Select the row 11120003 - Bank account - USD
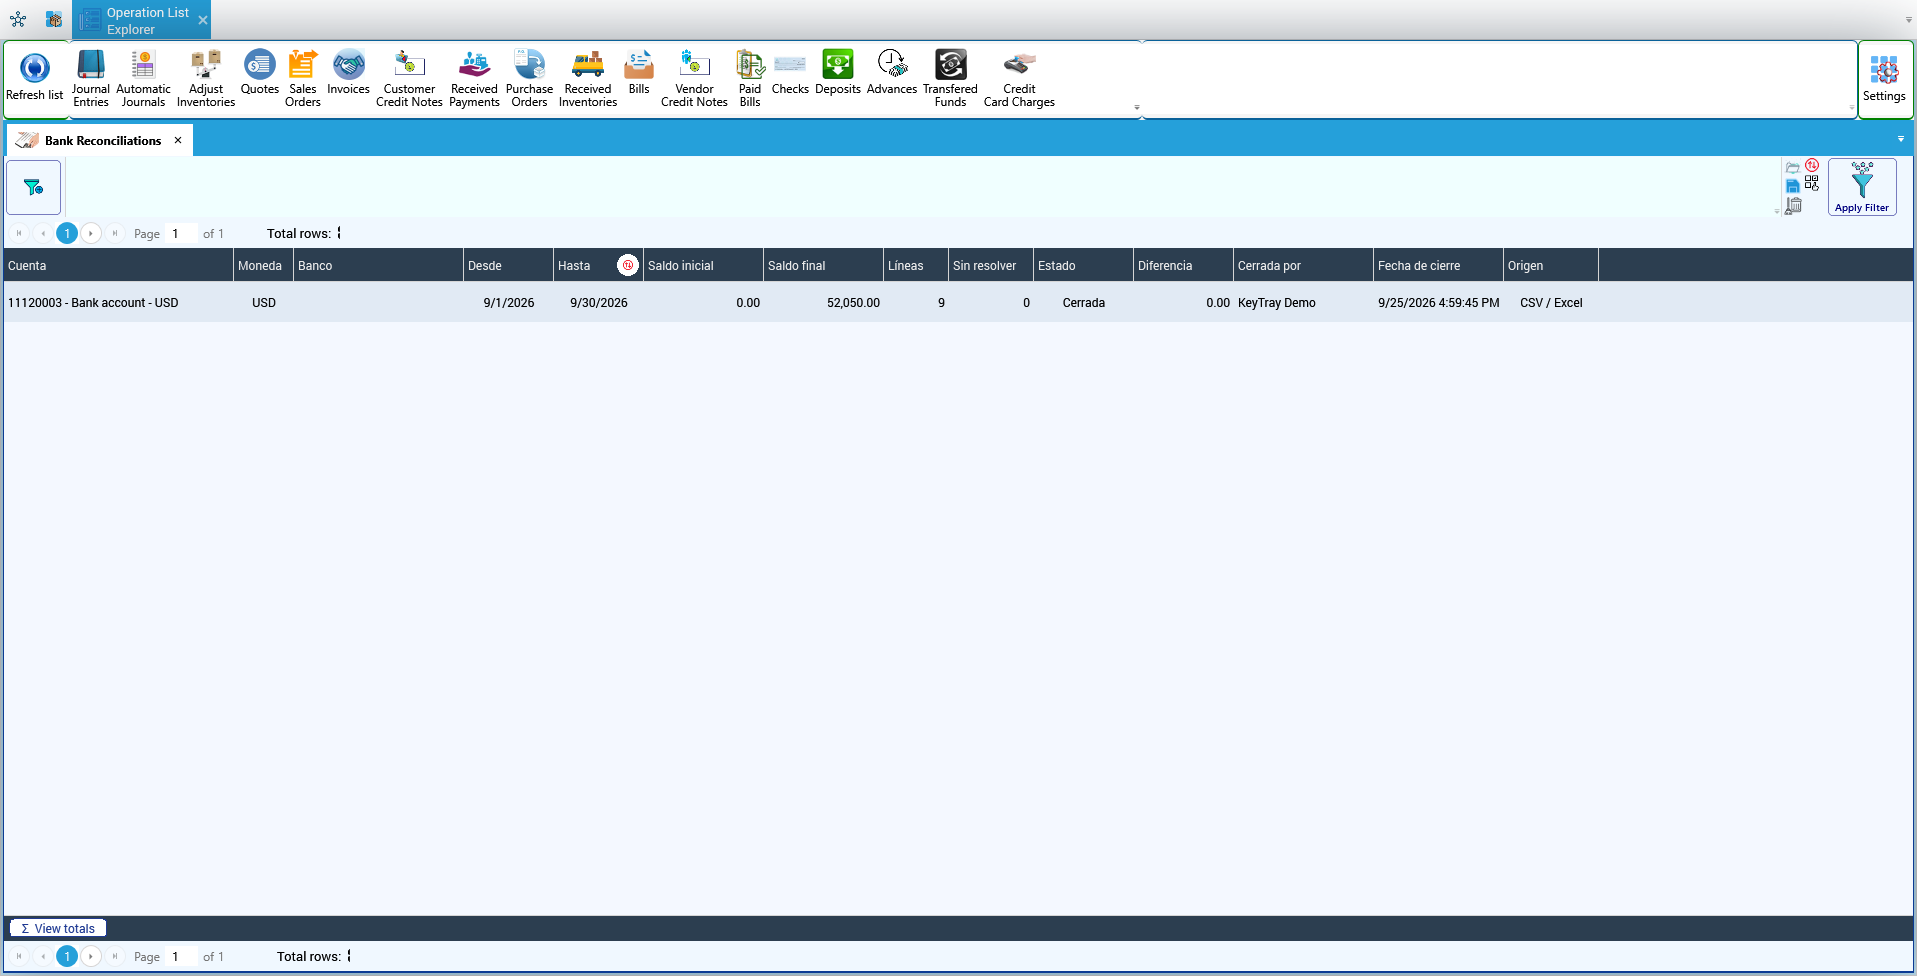Image resolution: width=1917 pixels, height=976 pixels. (958, 302)
